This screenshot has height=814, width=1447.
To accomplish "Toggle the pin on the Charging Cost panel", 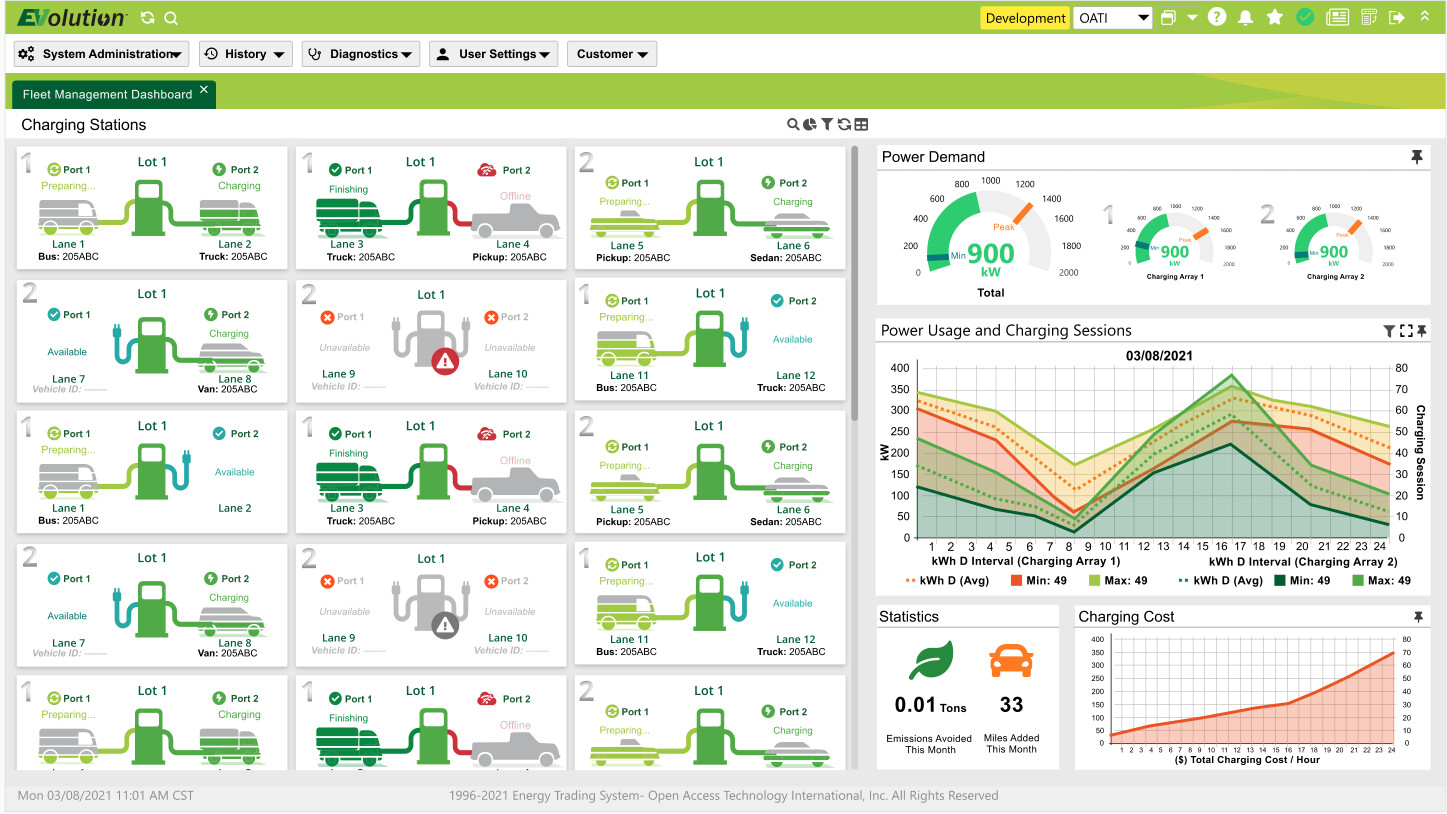I will (1417, 617).
